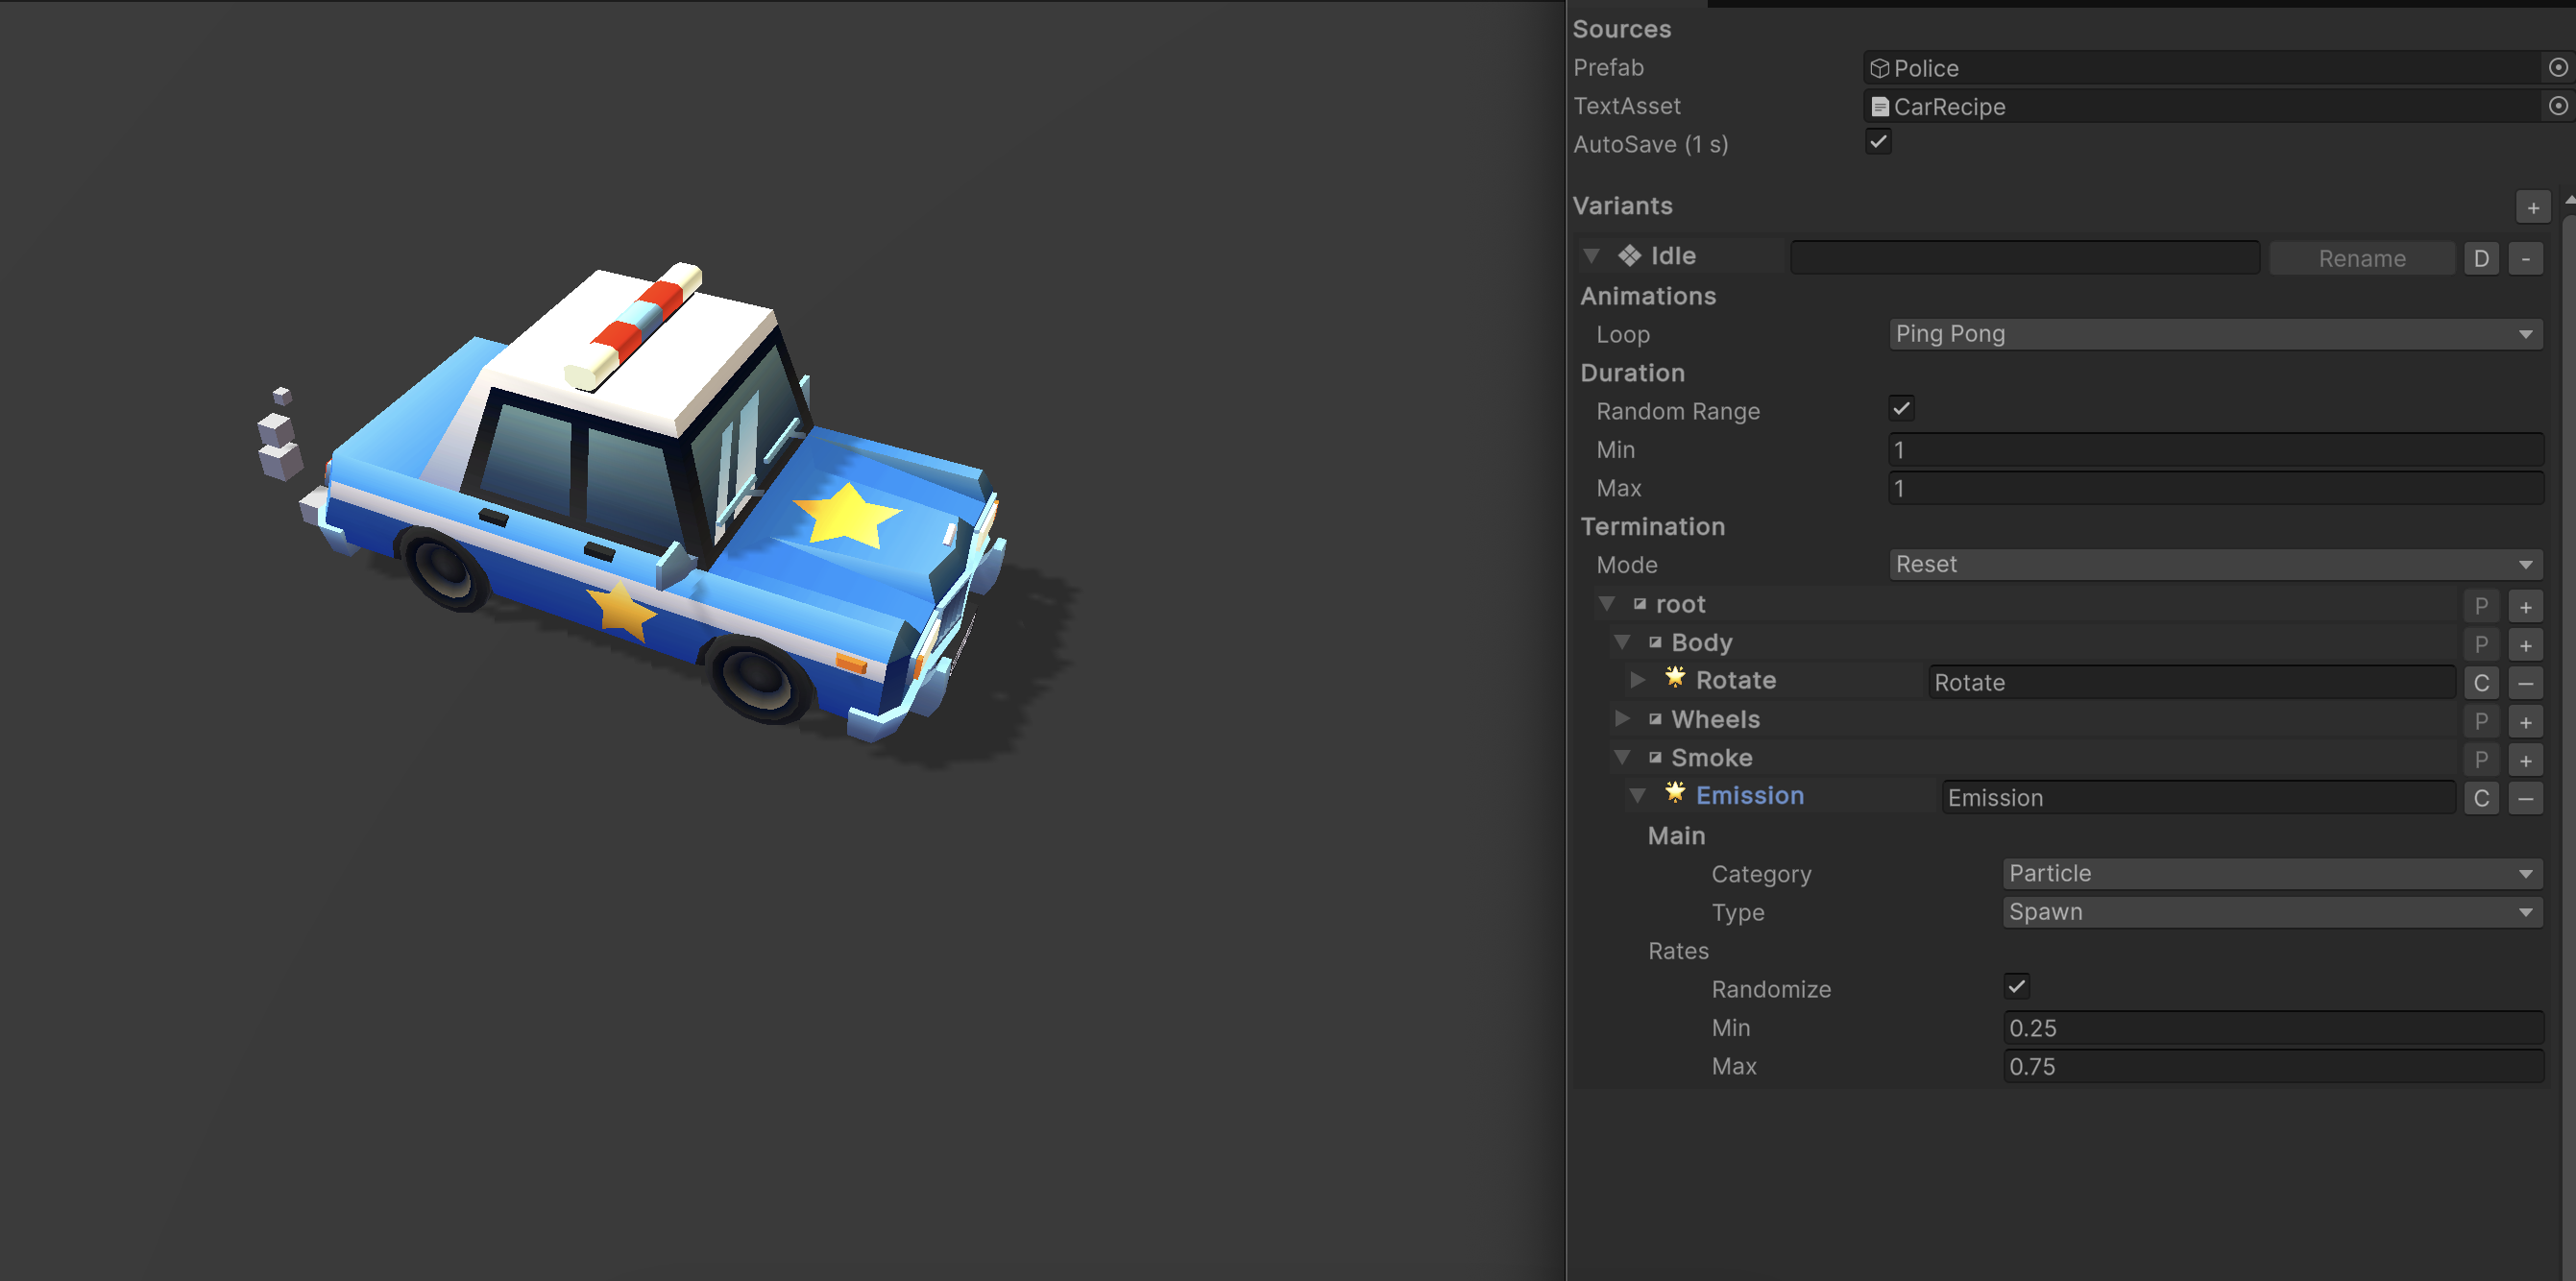2576x1281 pixels.
Task: Select the Emission tree item
Action: (x=1749, y=795)
